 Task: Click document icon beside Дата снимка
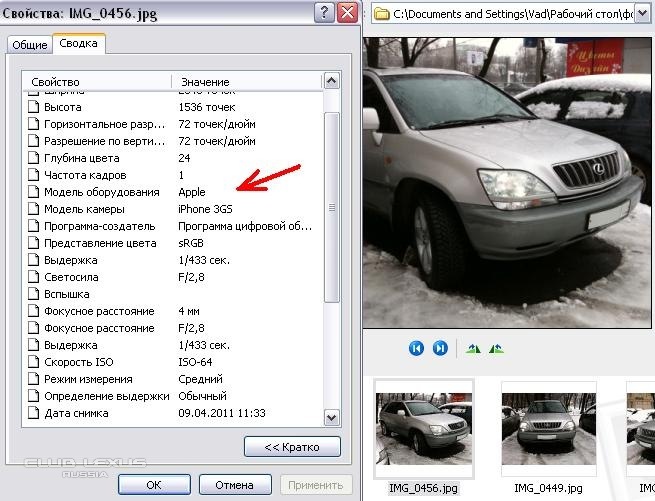[32, 413]
